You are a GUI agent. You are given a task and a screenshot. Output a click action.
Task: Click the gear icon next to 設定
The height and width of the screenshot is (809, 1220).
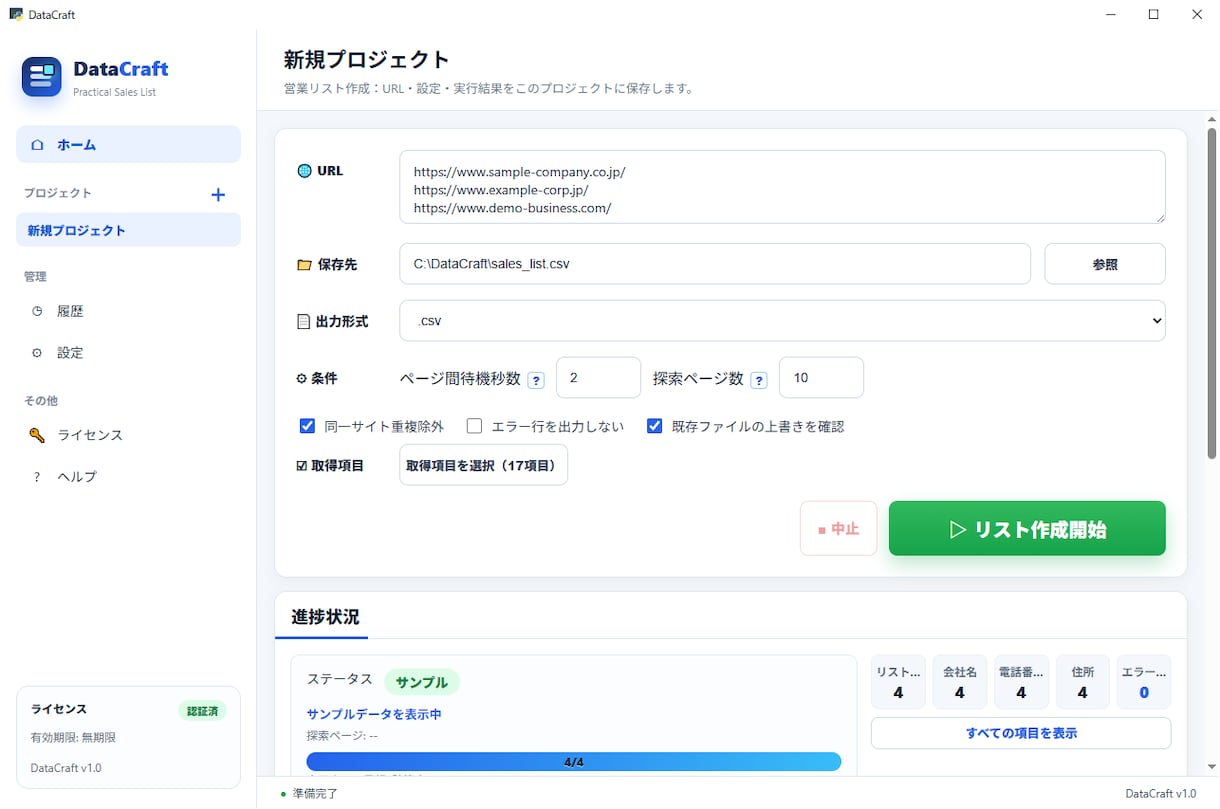[x=37, y=353]
